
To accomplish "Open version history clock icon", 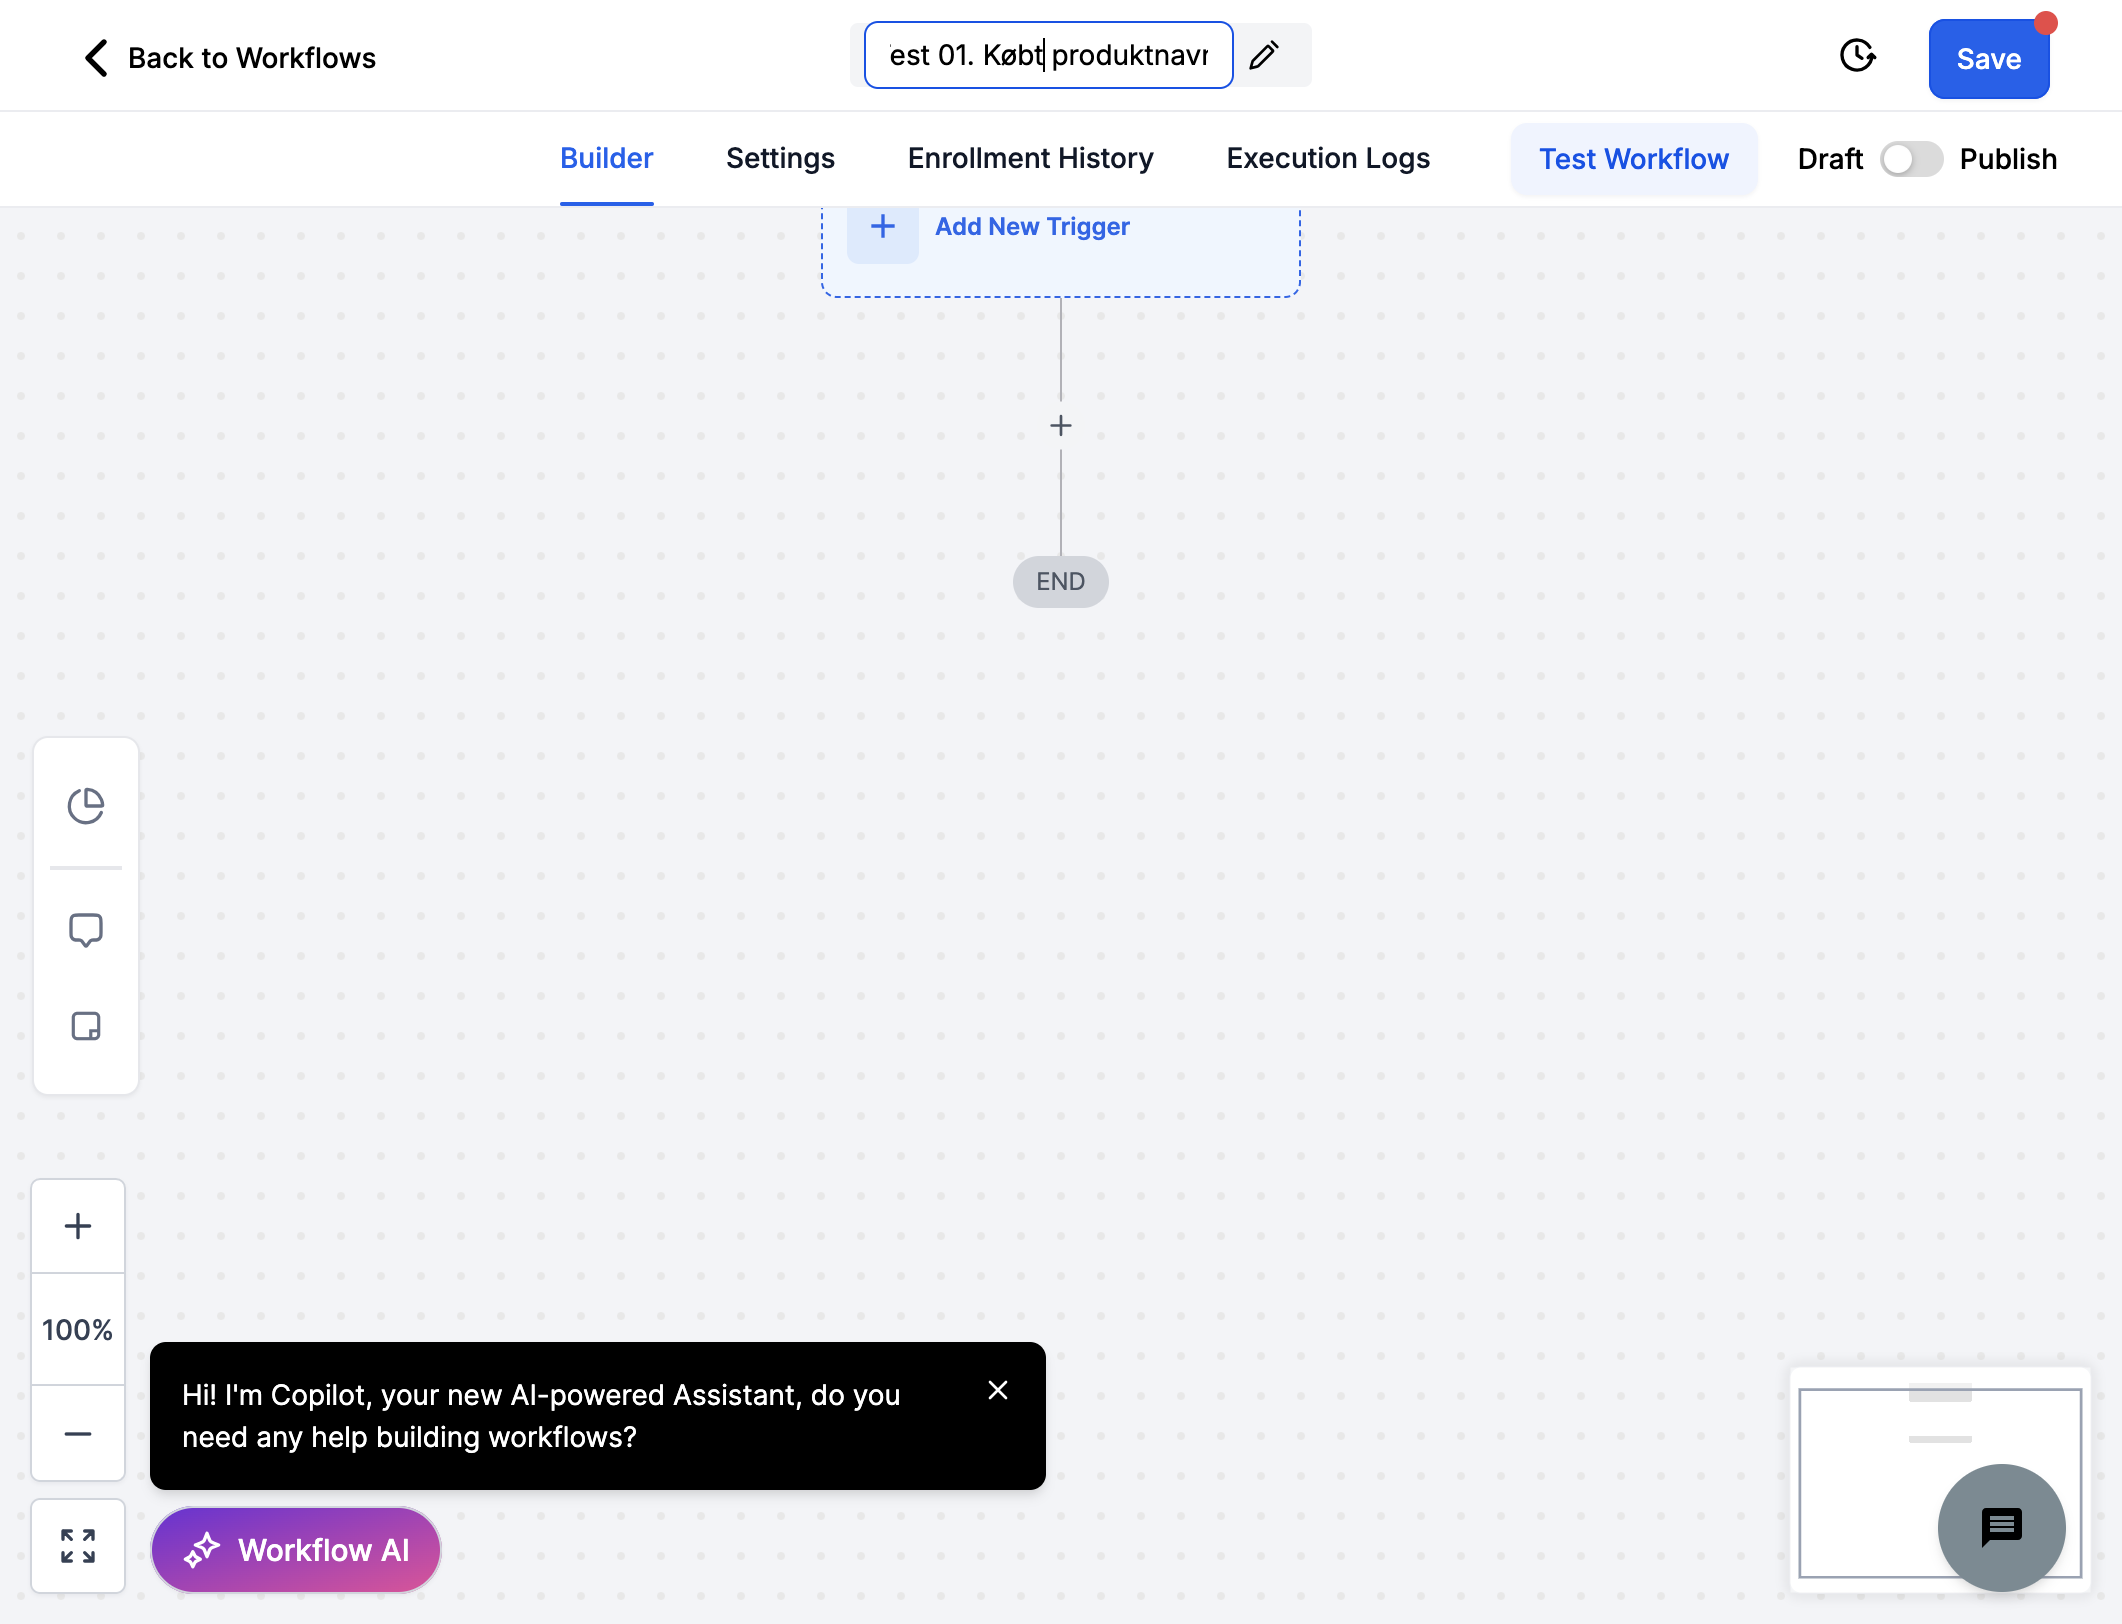I will [x=1857, y=56].
